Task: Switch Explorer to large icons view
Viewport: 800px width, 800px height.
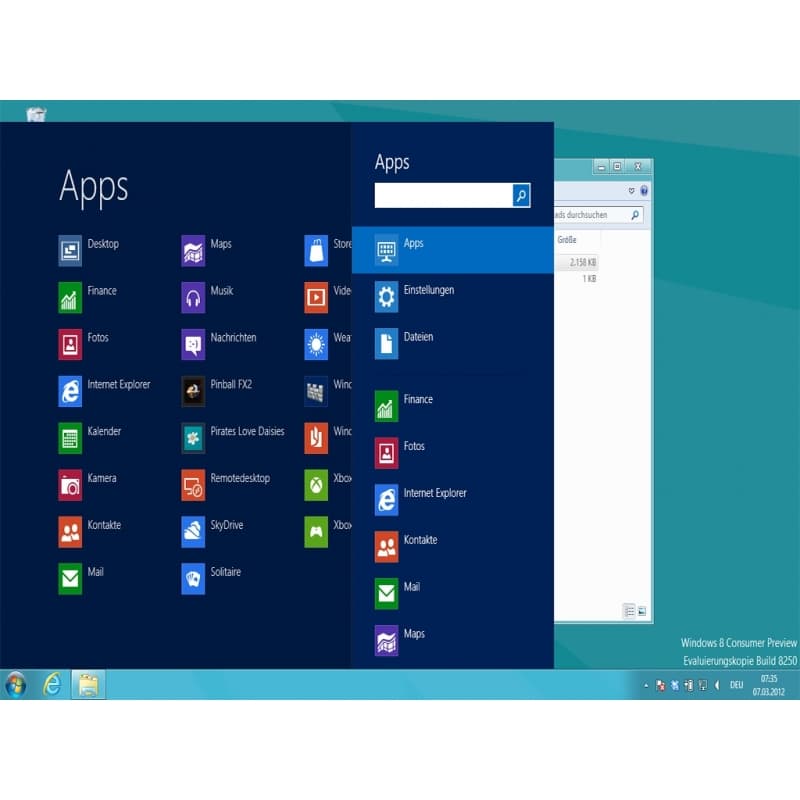Action: (x=642, y=611)
